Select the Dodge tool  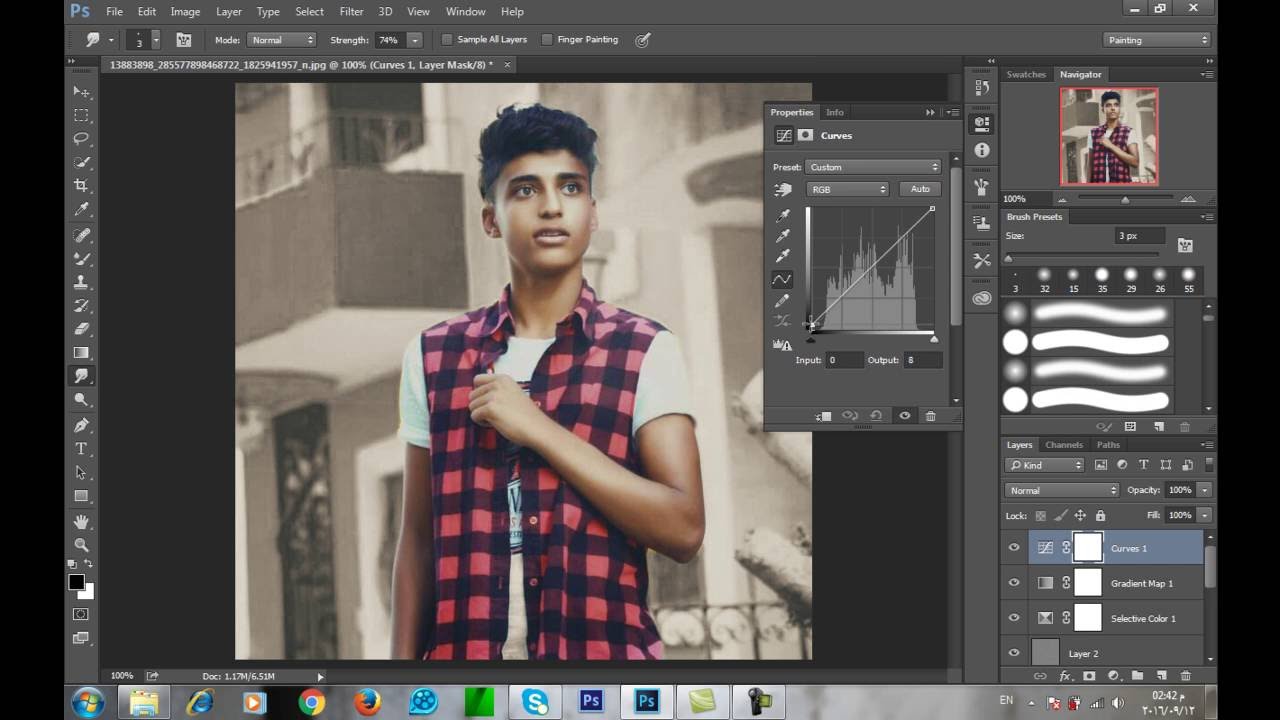pos(81,400)
